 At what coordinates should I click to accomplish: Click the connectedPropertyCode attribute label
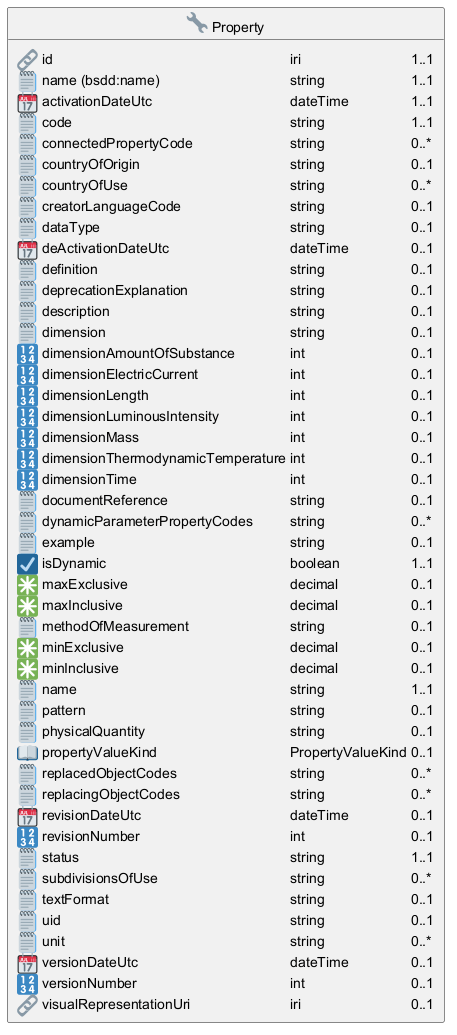click(117, 144)
